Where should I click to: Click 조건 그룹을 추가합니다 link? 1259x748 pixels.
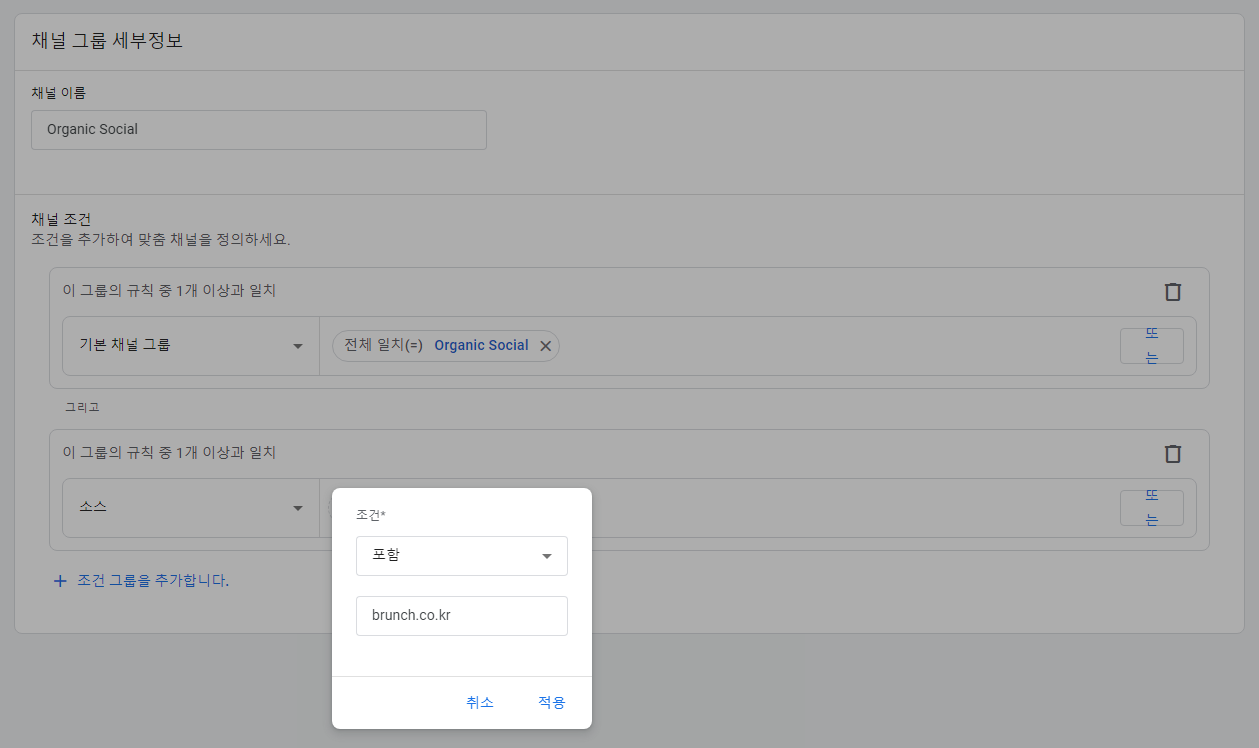pyautogui.click(x=141, y=580)
